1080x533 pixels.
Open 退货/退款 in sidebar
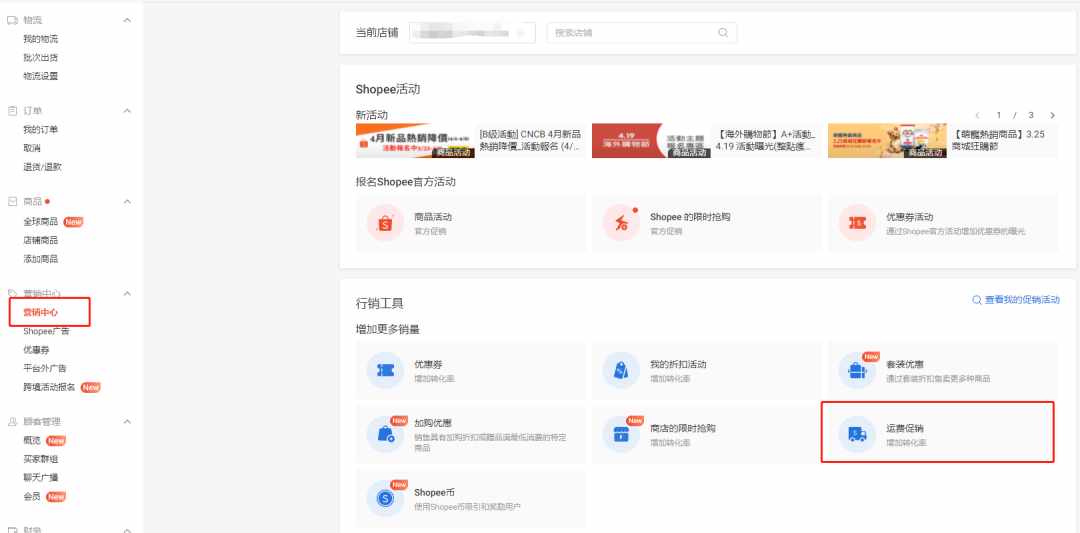coord(43,167)
